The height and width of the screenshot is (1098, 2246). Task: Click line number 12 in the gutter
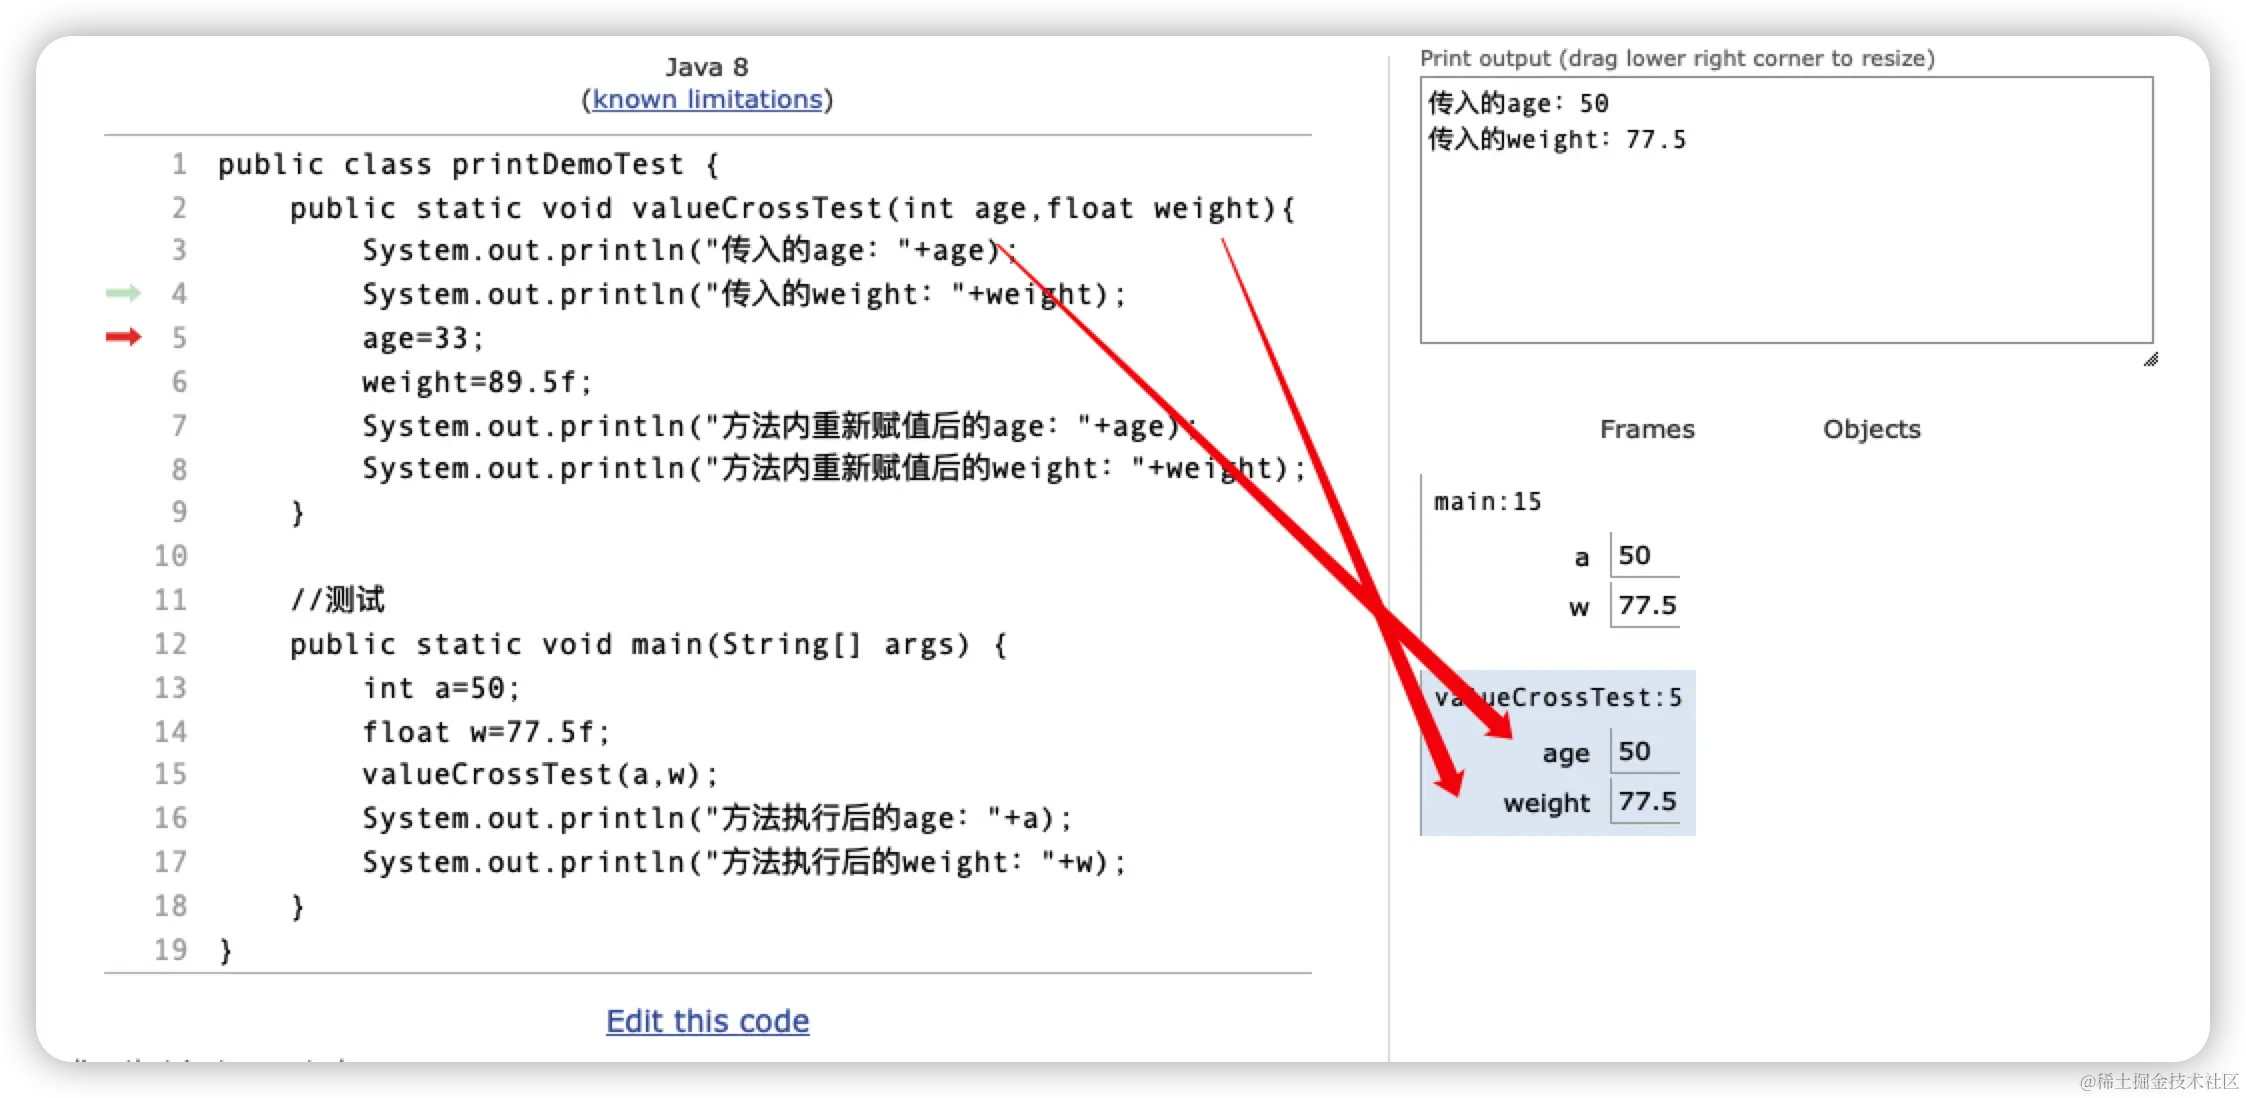(x=170, y=644)
